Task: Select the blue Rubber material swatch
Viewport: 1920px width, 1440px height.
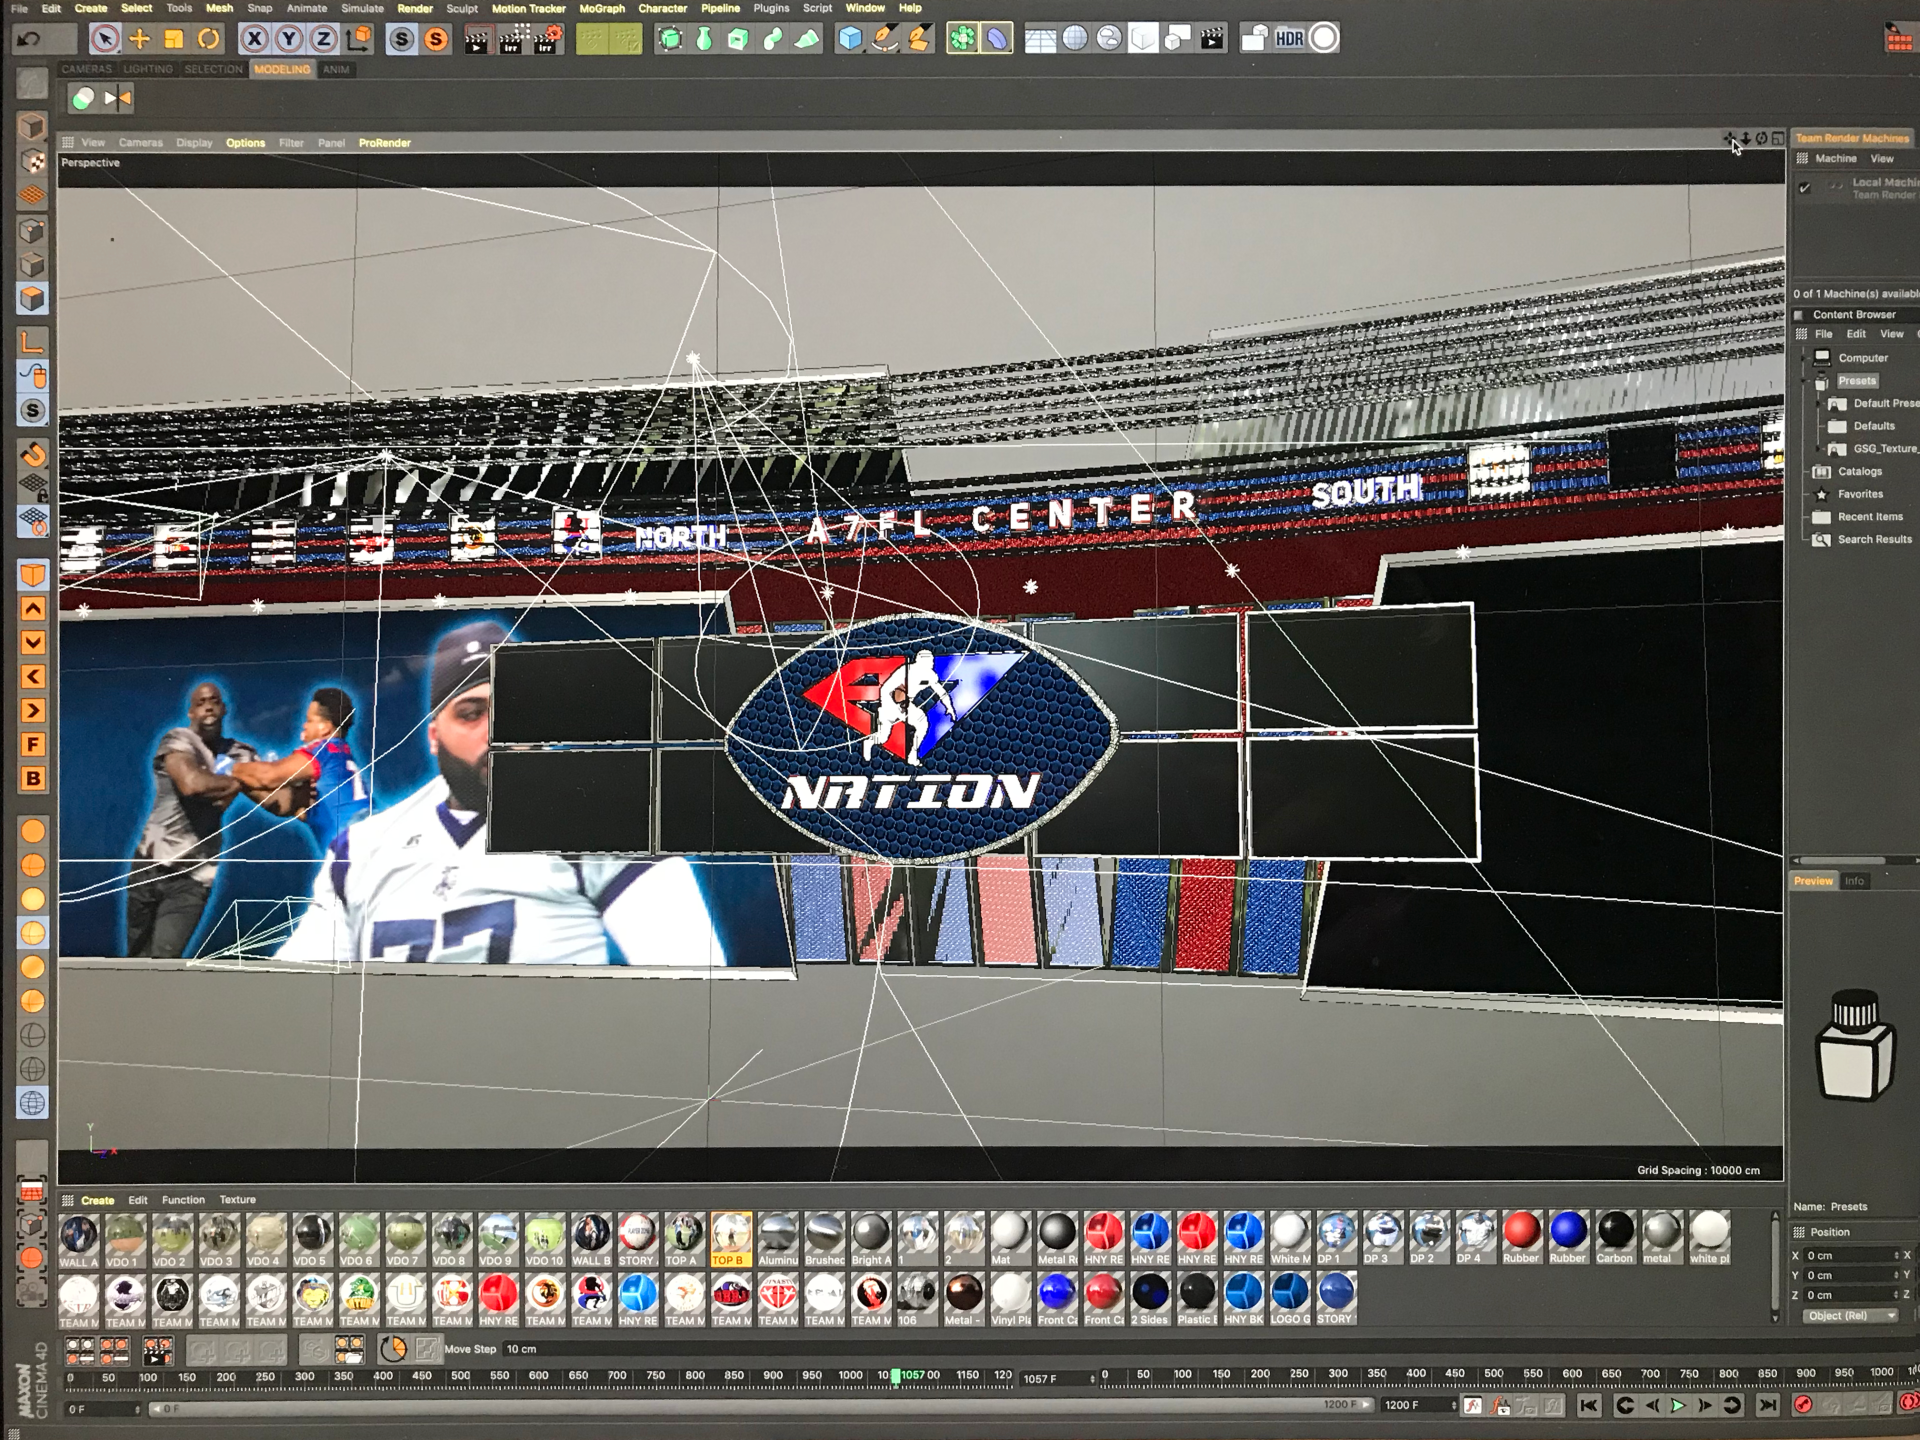Action: pyautogui.click(x=1567, y=1232)
